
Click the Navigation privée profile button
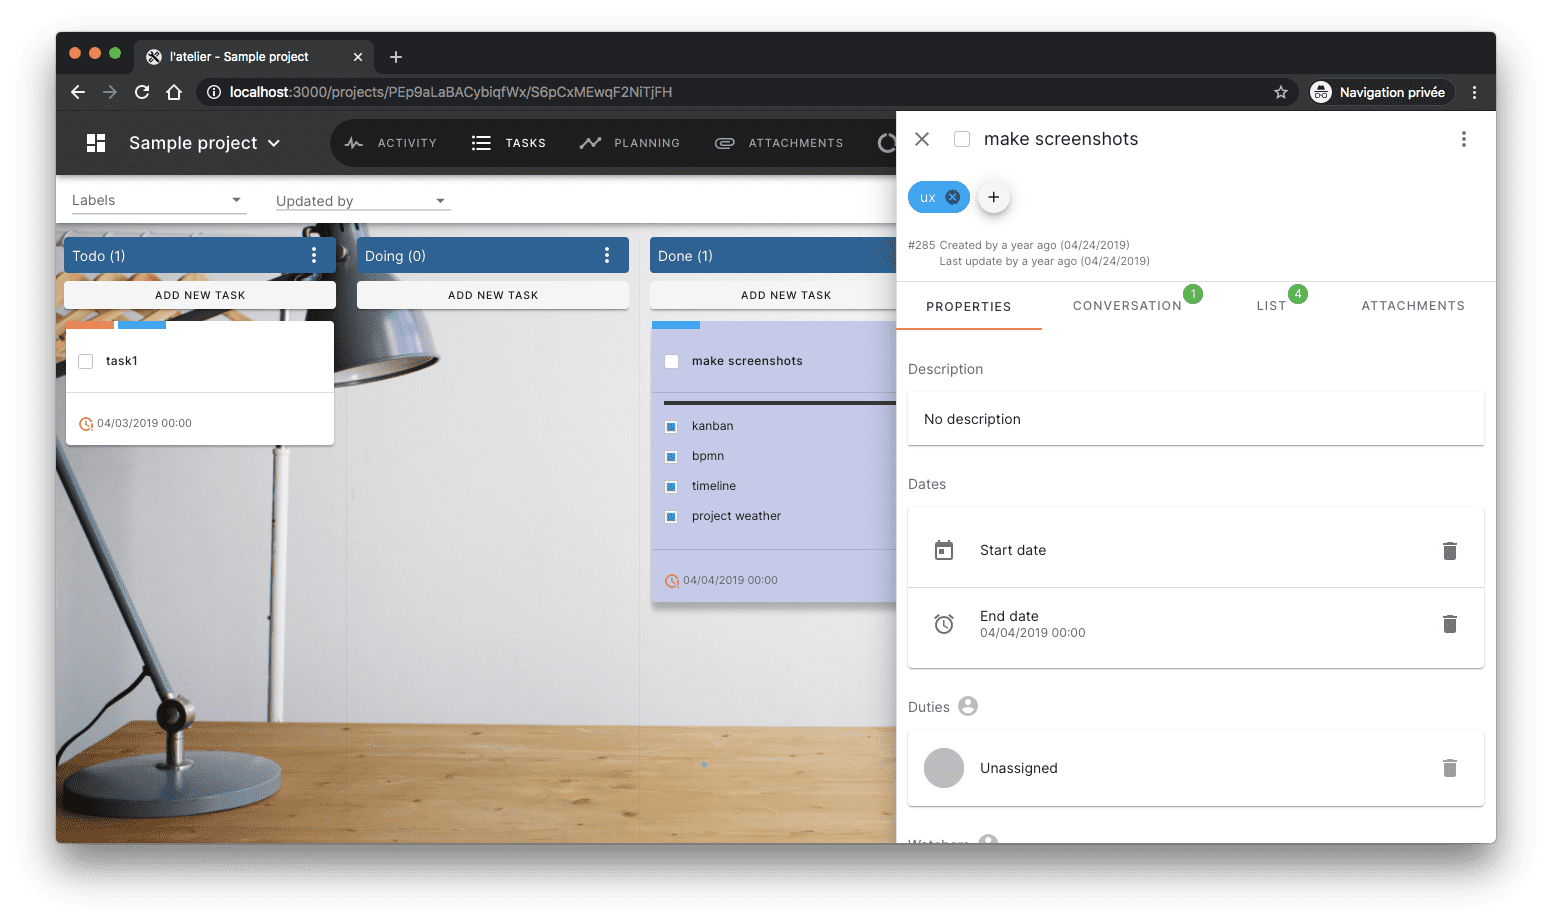(x=1381, y=92)
